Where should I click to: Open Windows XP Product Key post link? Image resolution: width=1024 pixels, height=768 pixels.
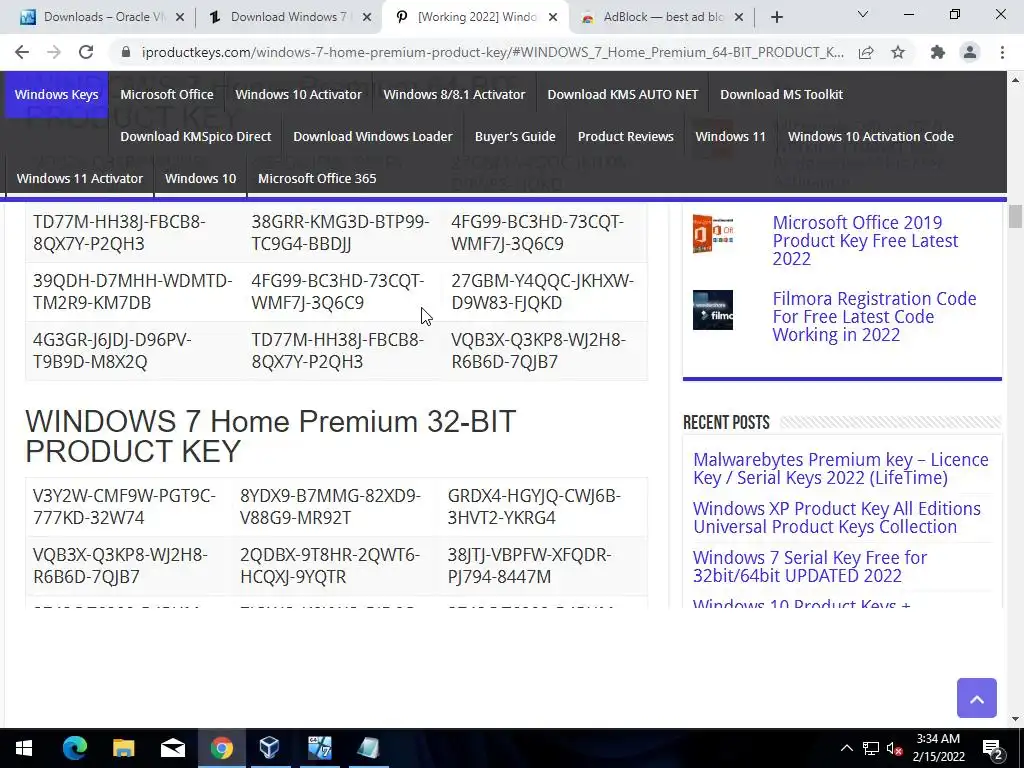click(837, 517)
